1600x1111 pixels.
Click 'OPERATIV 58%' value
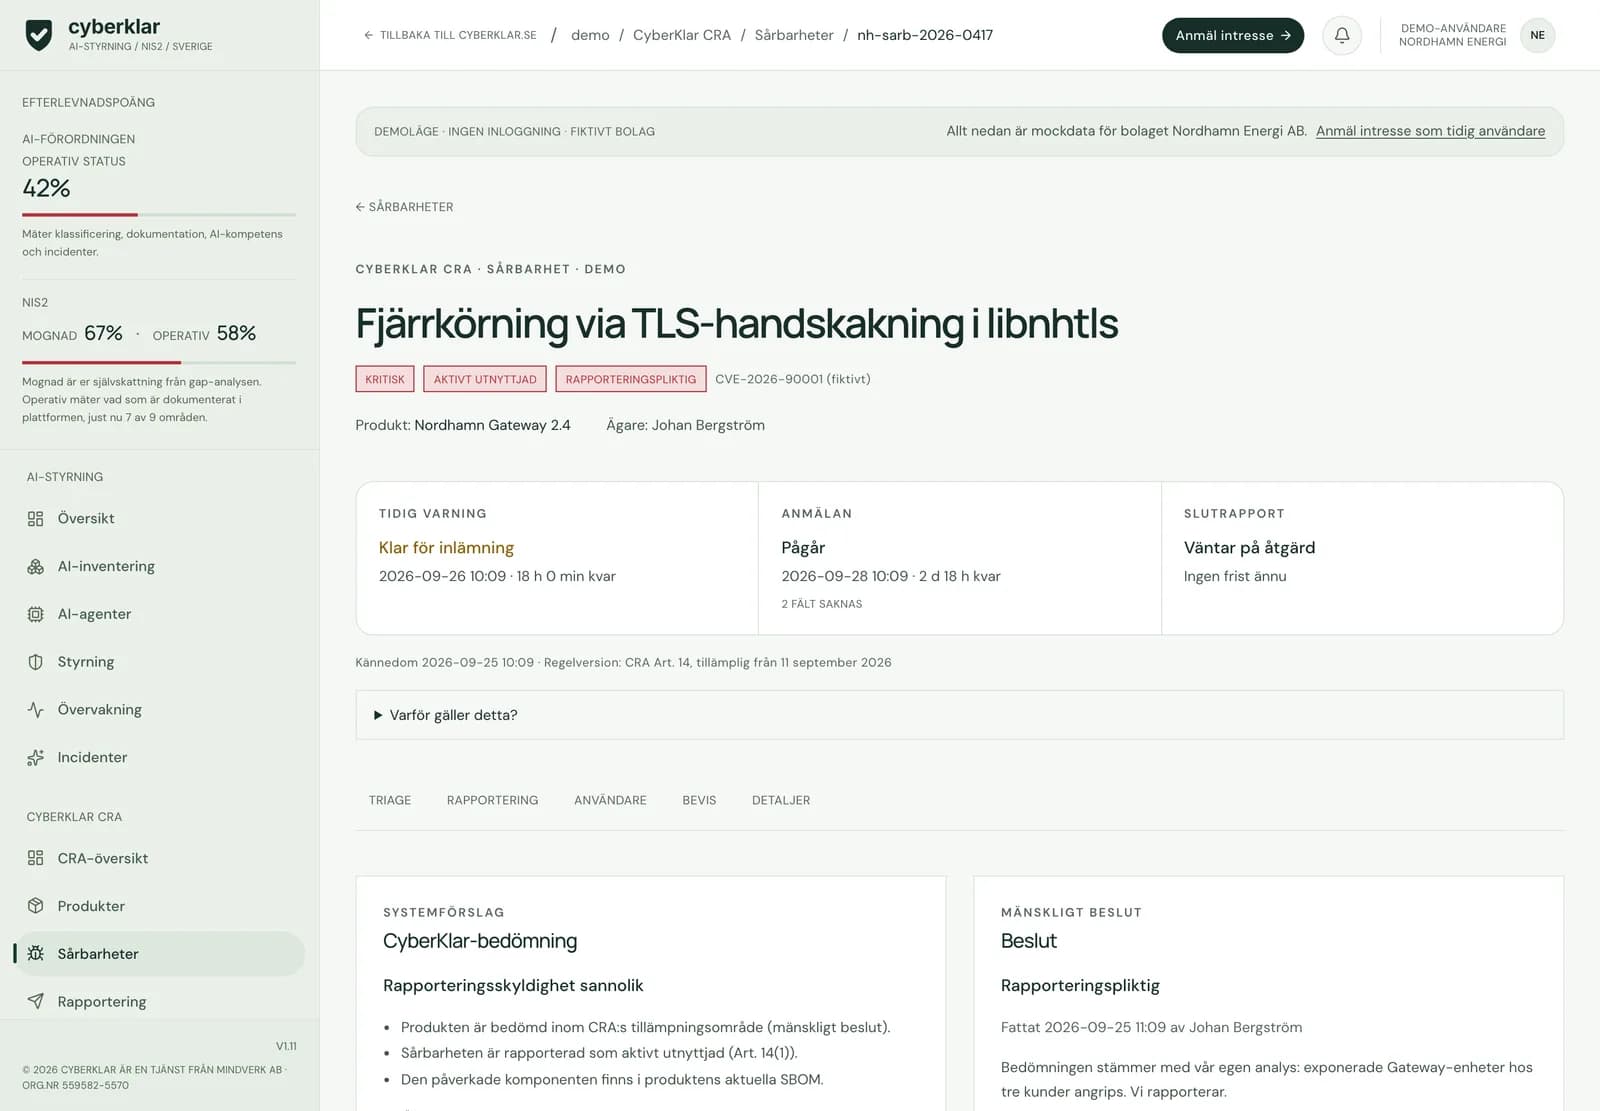tap(204, 334)
